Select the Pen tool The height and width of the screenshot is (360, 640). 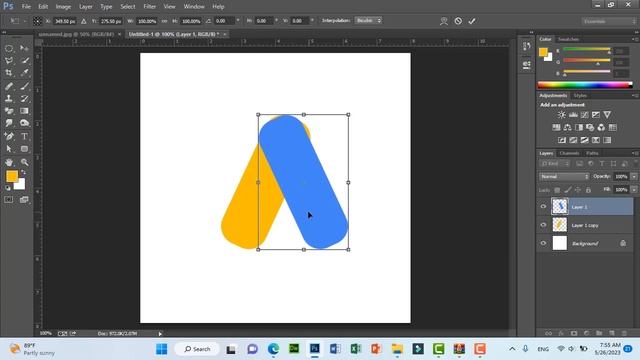[x=9, y=136]
